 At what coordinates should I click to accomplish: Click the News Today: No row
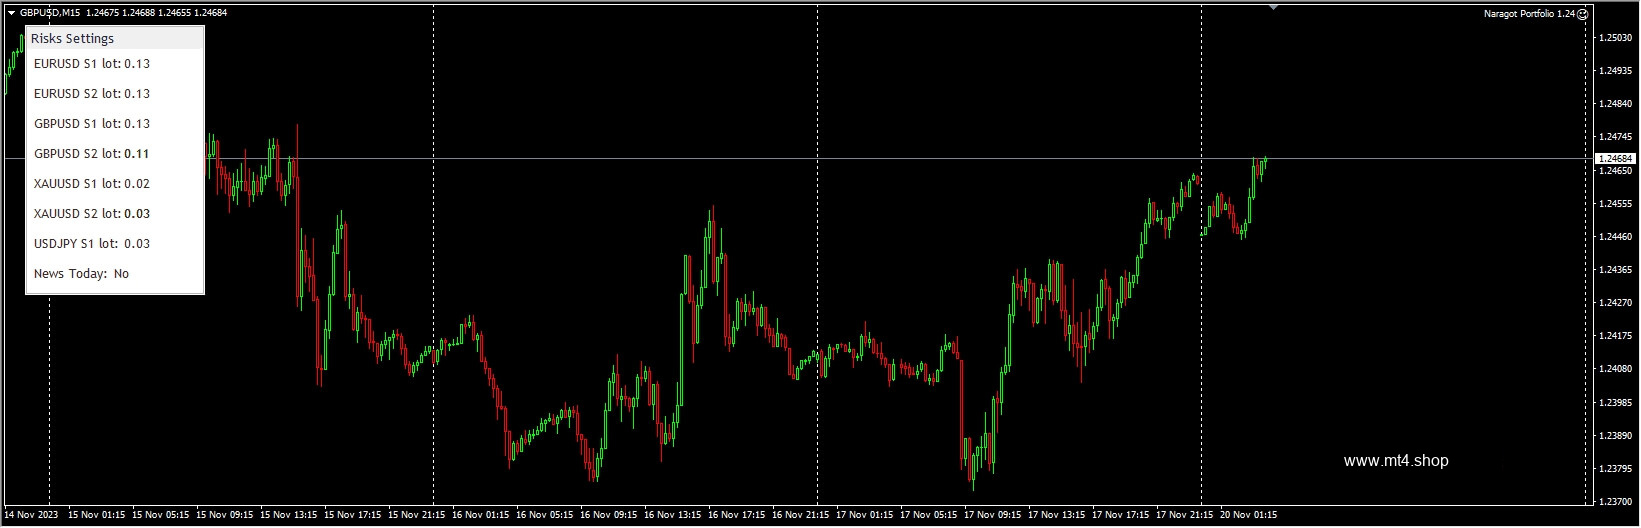(x=115, y=274)
